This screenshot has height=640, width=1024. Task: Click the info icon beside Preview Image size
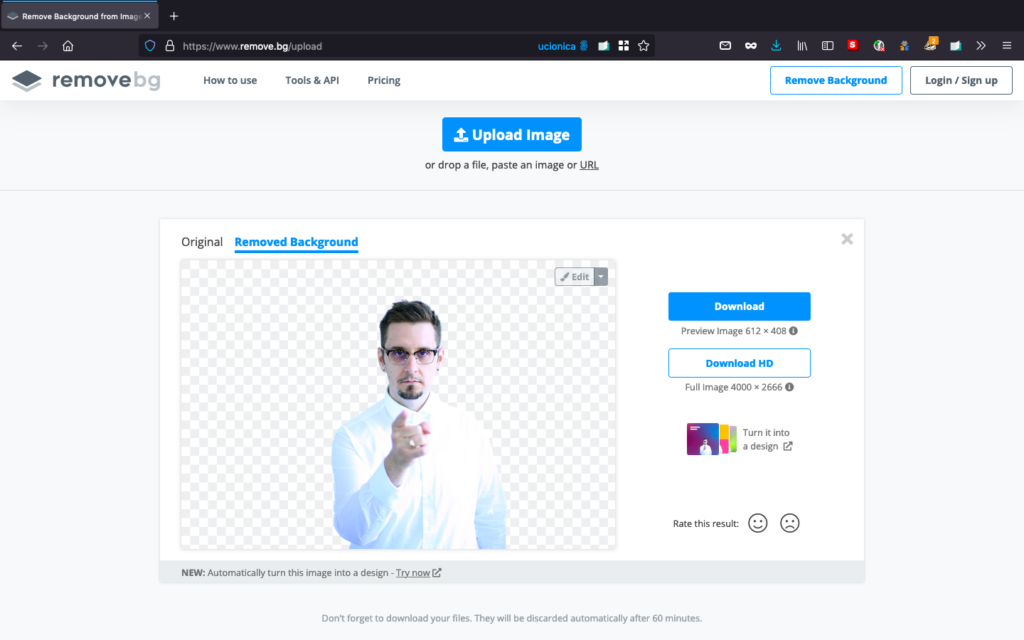tap(793, 331)
